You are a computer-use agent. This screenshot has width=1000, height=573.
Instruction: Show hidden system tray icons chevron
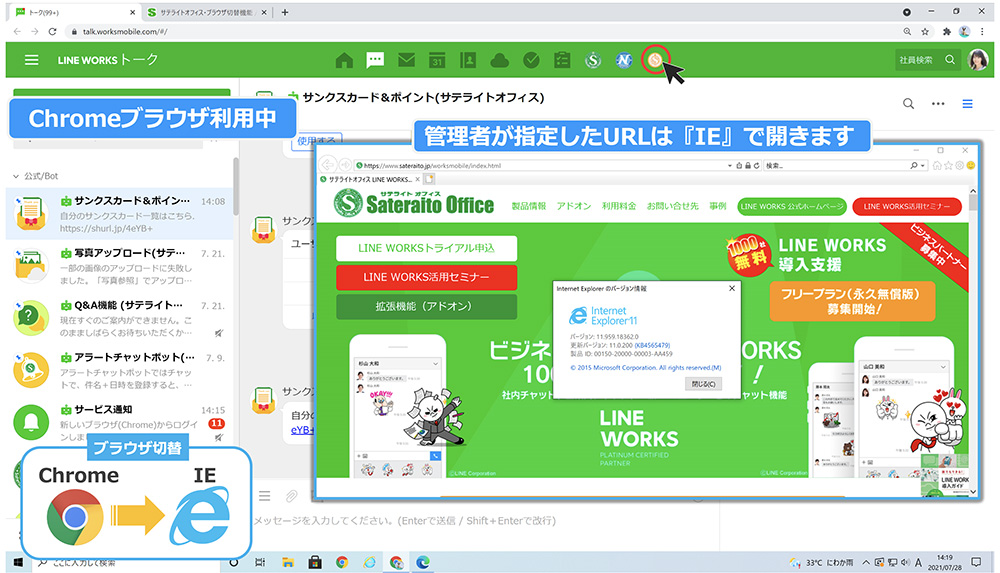pyautogui.click(x=865, y=563)
